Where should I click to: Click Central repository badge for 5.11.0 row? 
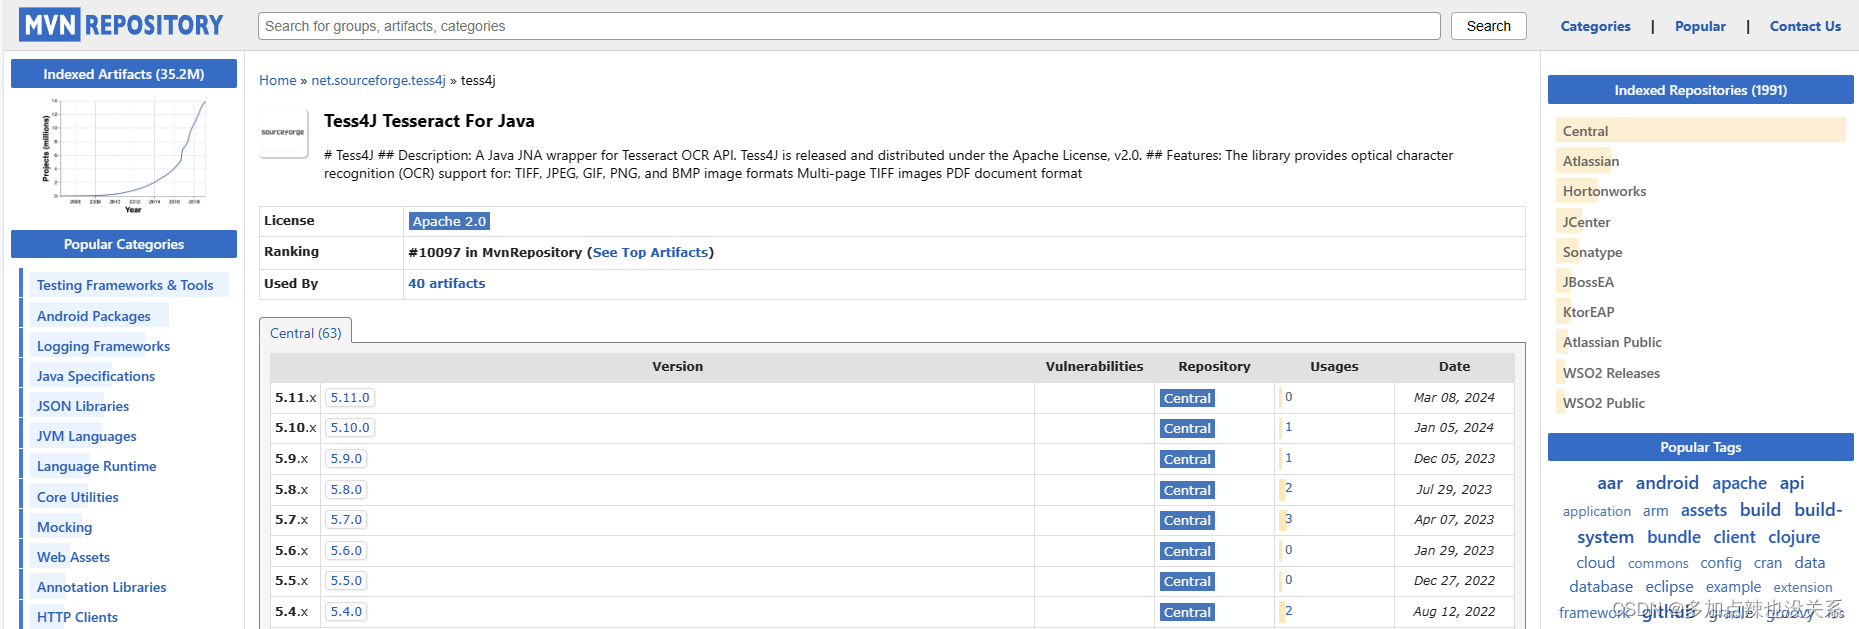pyautogui.click(x=1187, y=398)
